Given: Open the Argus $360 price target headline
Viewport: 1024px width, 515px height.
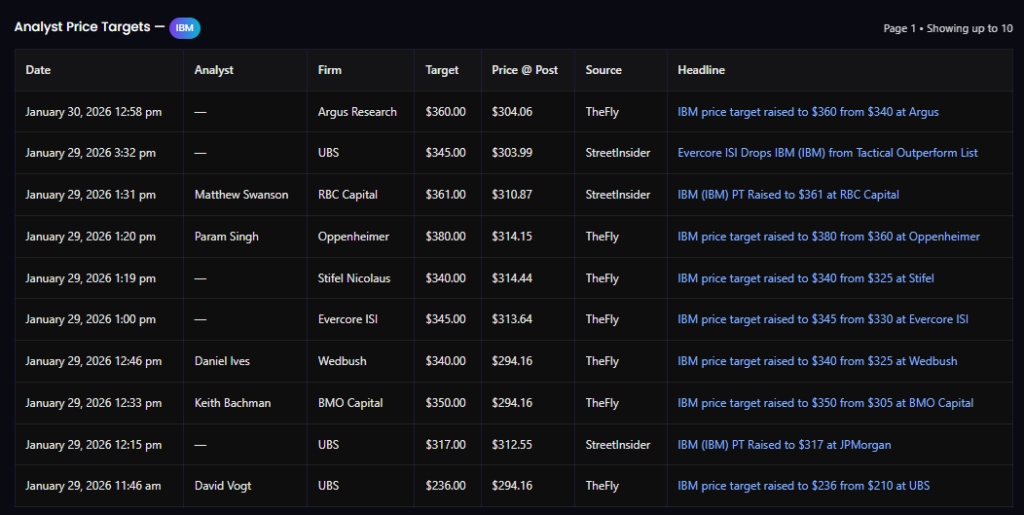Looking at the screenshot, I should tap(808, 112).
